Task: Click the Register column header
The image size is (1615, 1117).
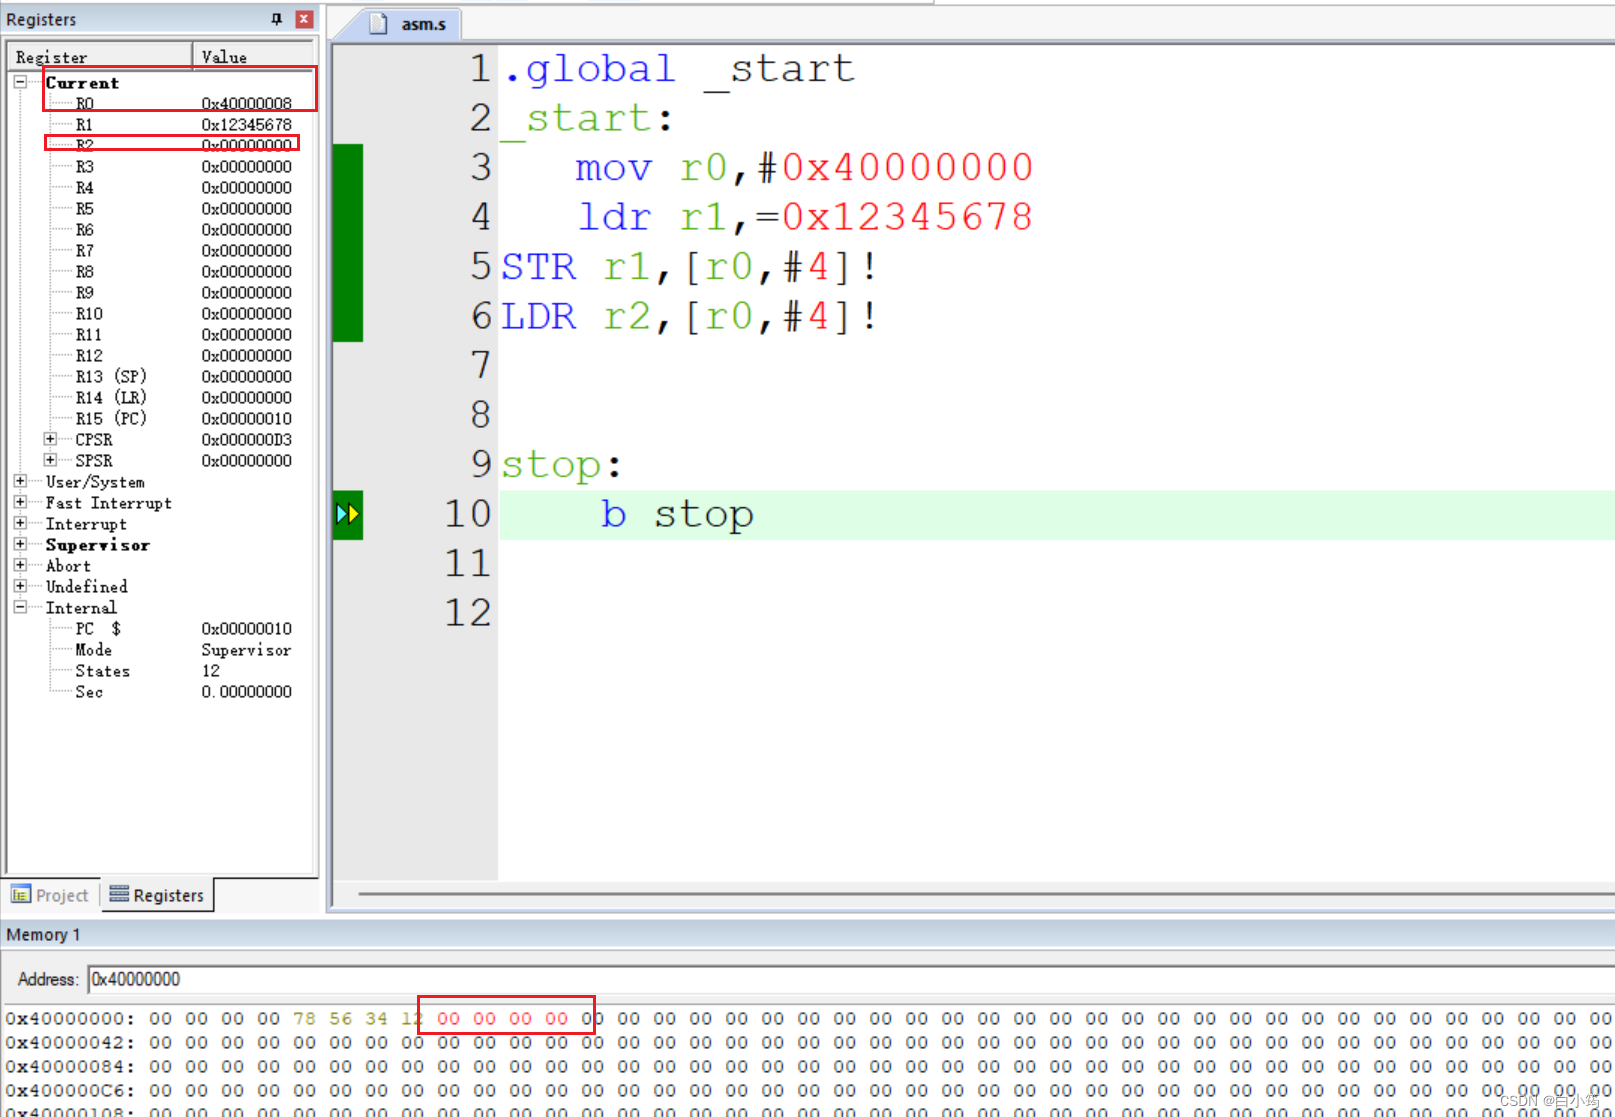Action: coord(100,57)
